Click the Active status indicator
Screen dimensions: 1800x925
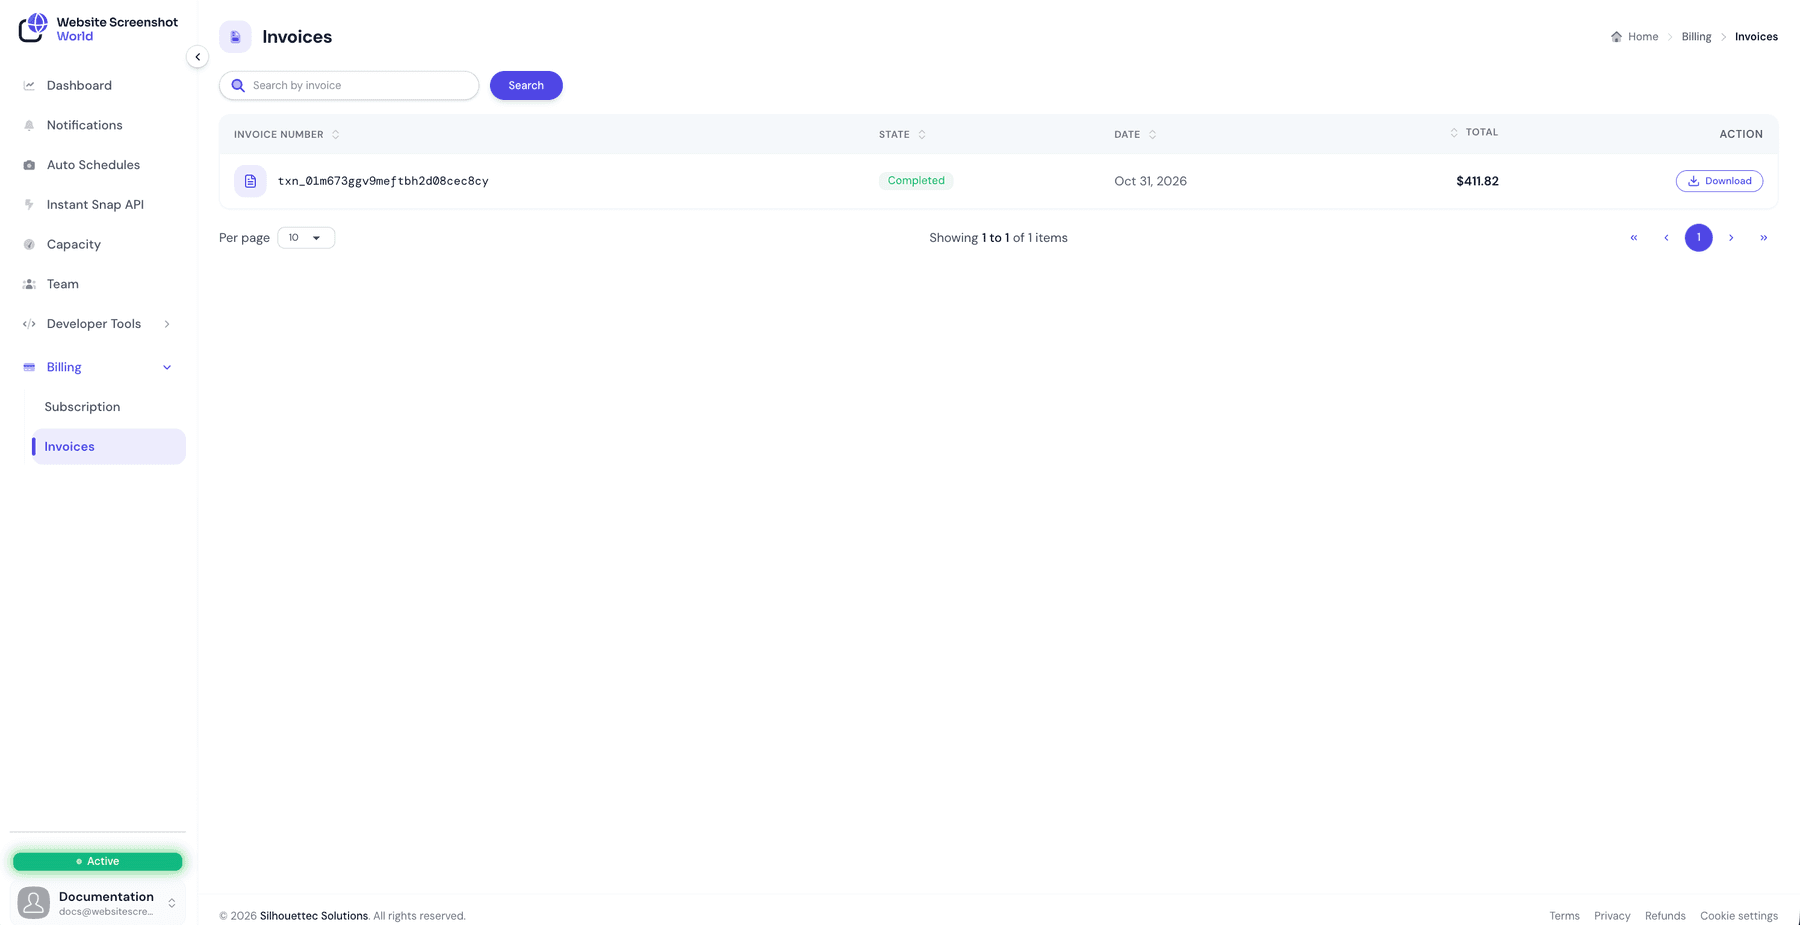click(x=98, y=861)
